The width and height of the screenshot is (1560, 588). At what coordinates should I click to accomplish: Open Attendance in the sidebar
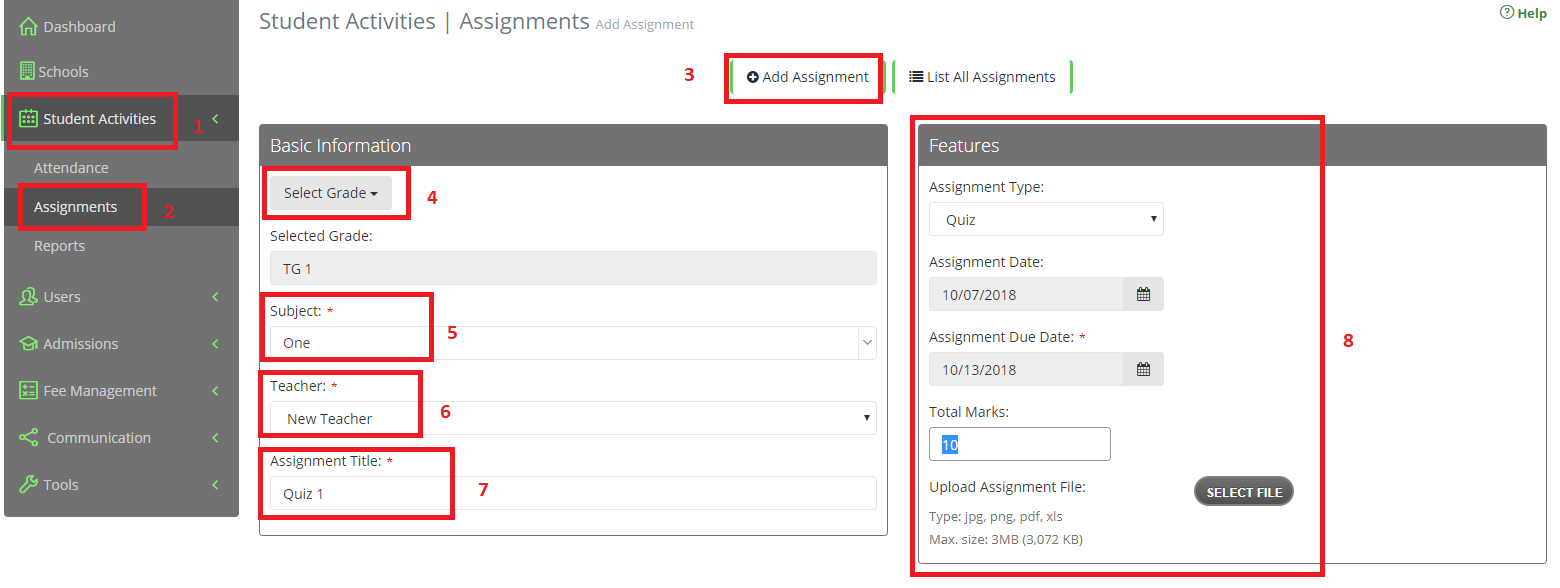pos(71,168)
